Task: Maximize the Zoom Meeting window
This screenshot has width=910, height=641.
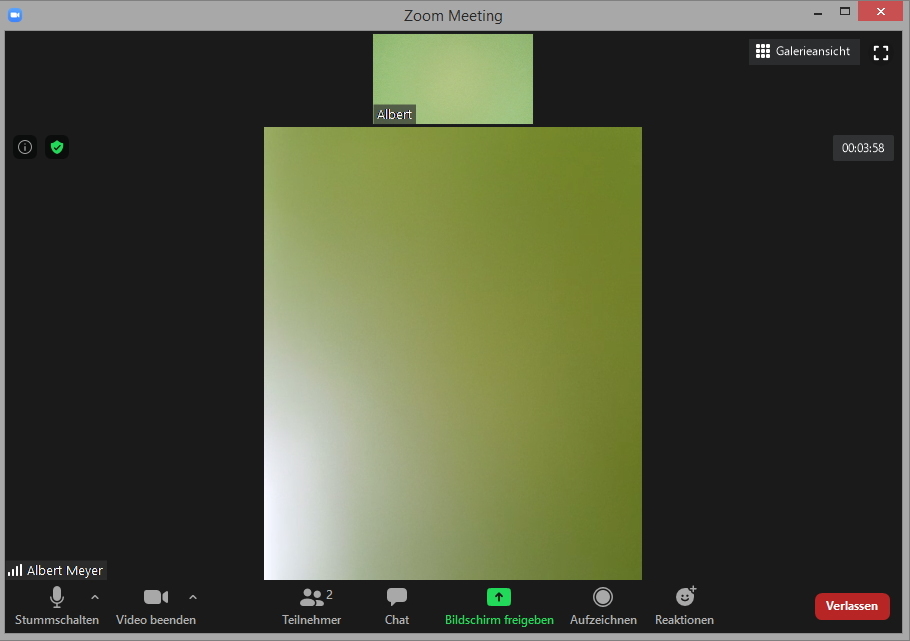Action: pyautogui.click(x=845, y=12)
